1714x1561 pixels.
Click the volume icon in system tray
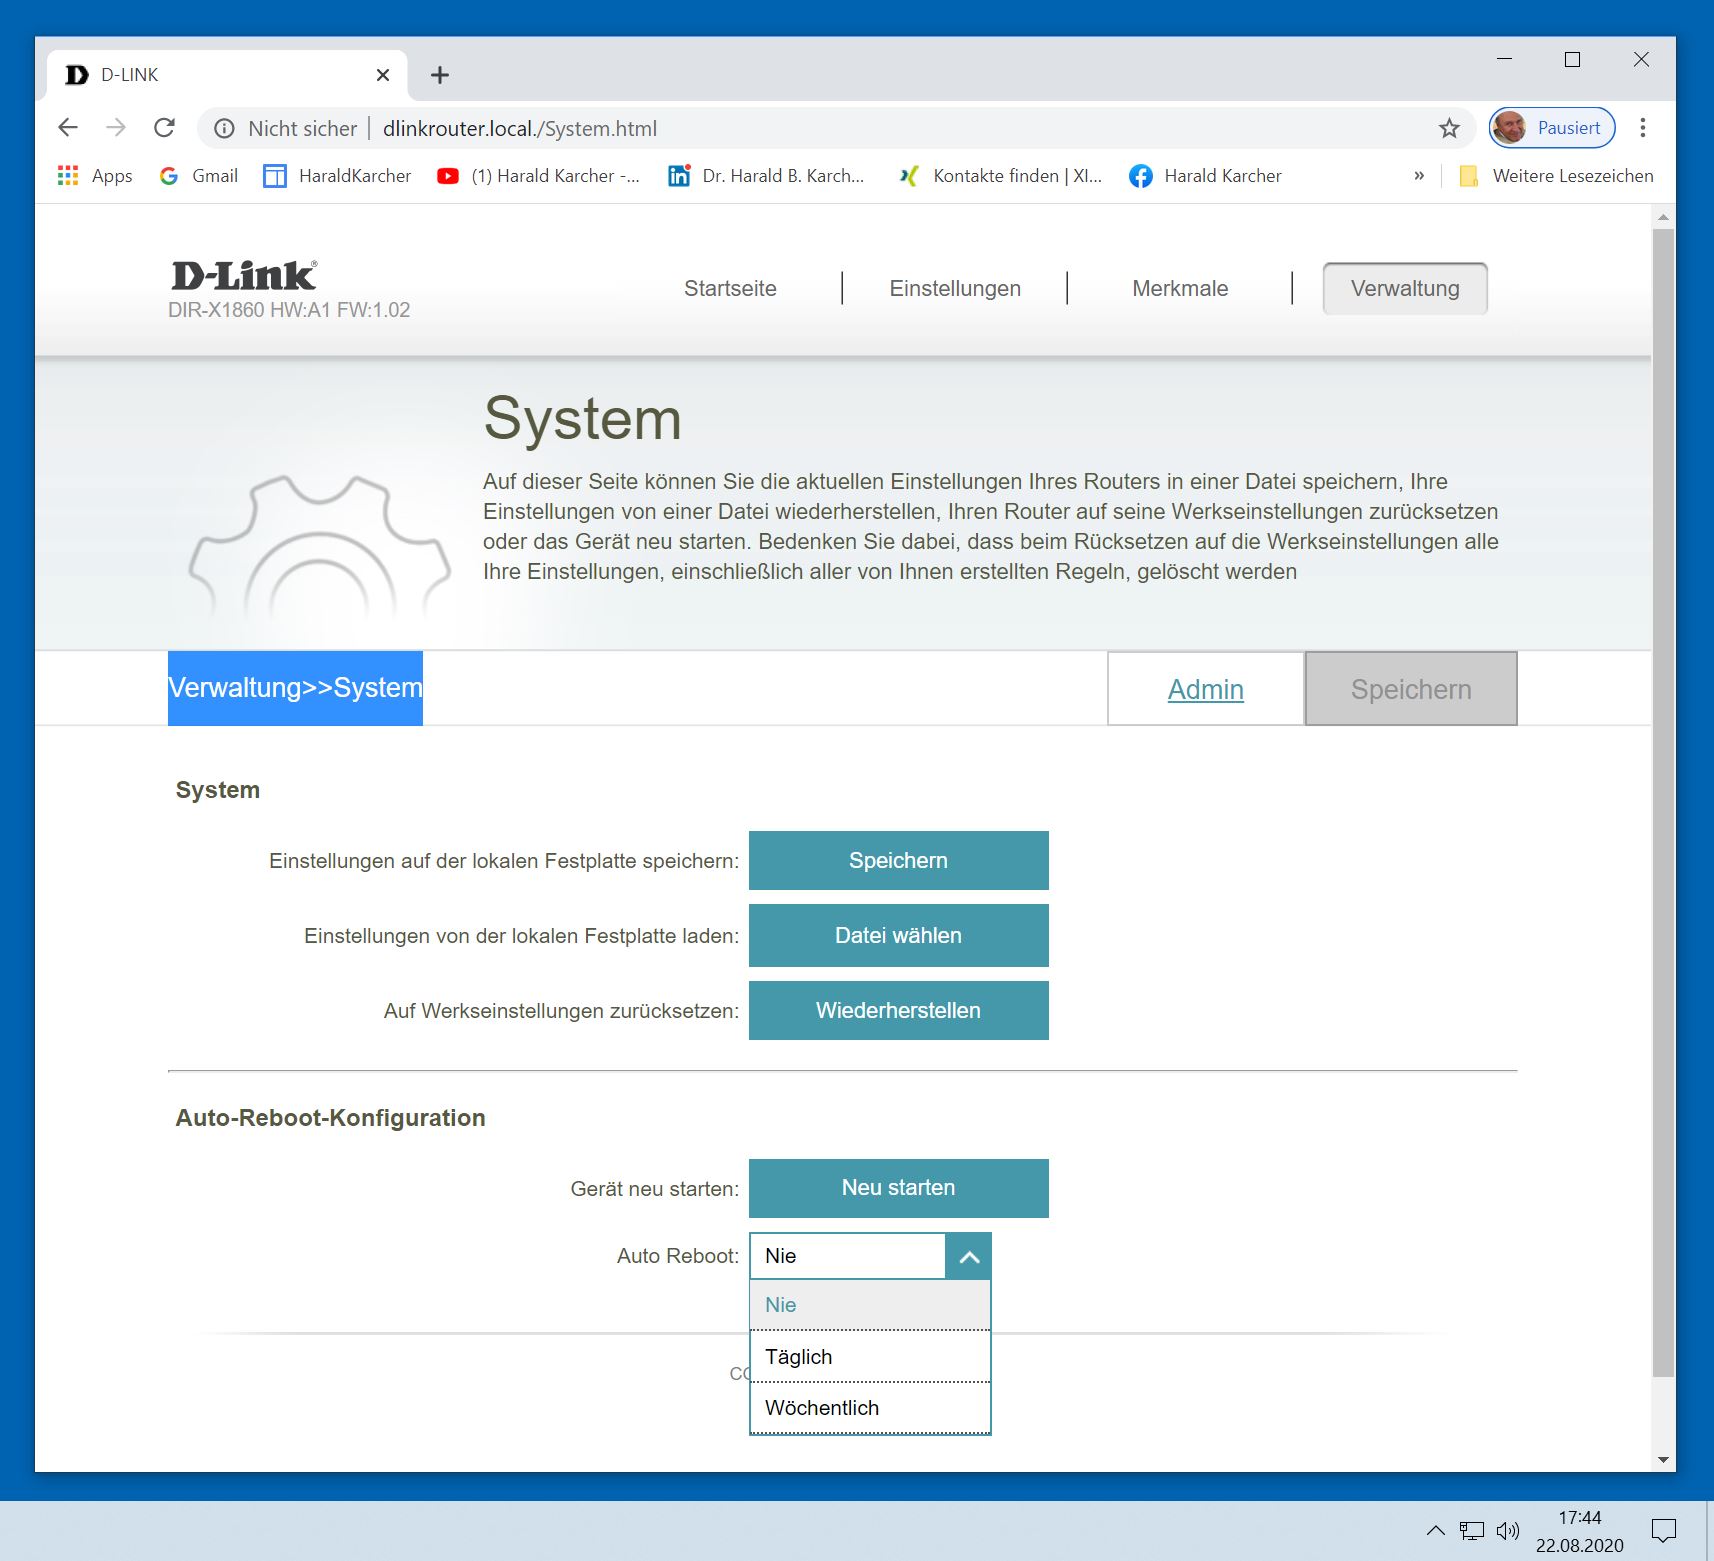[1507, 1530]
